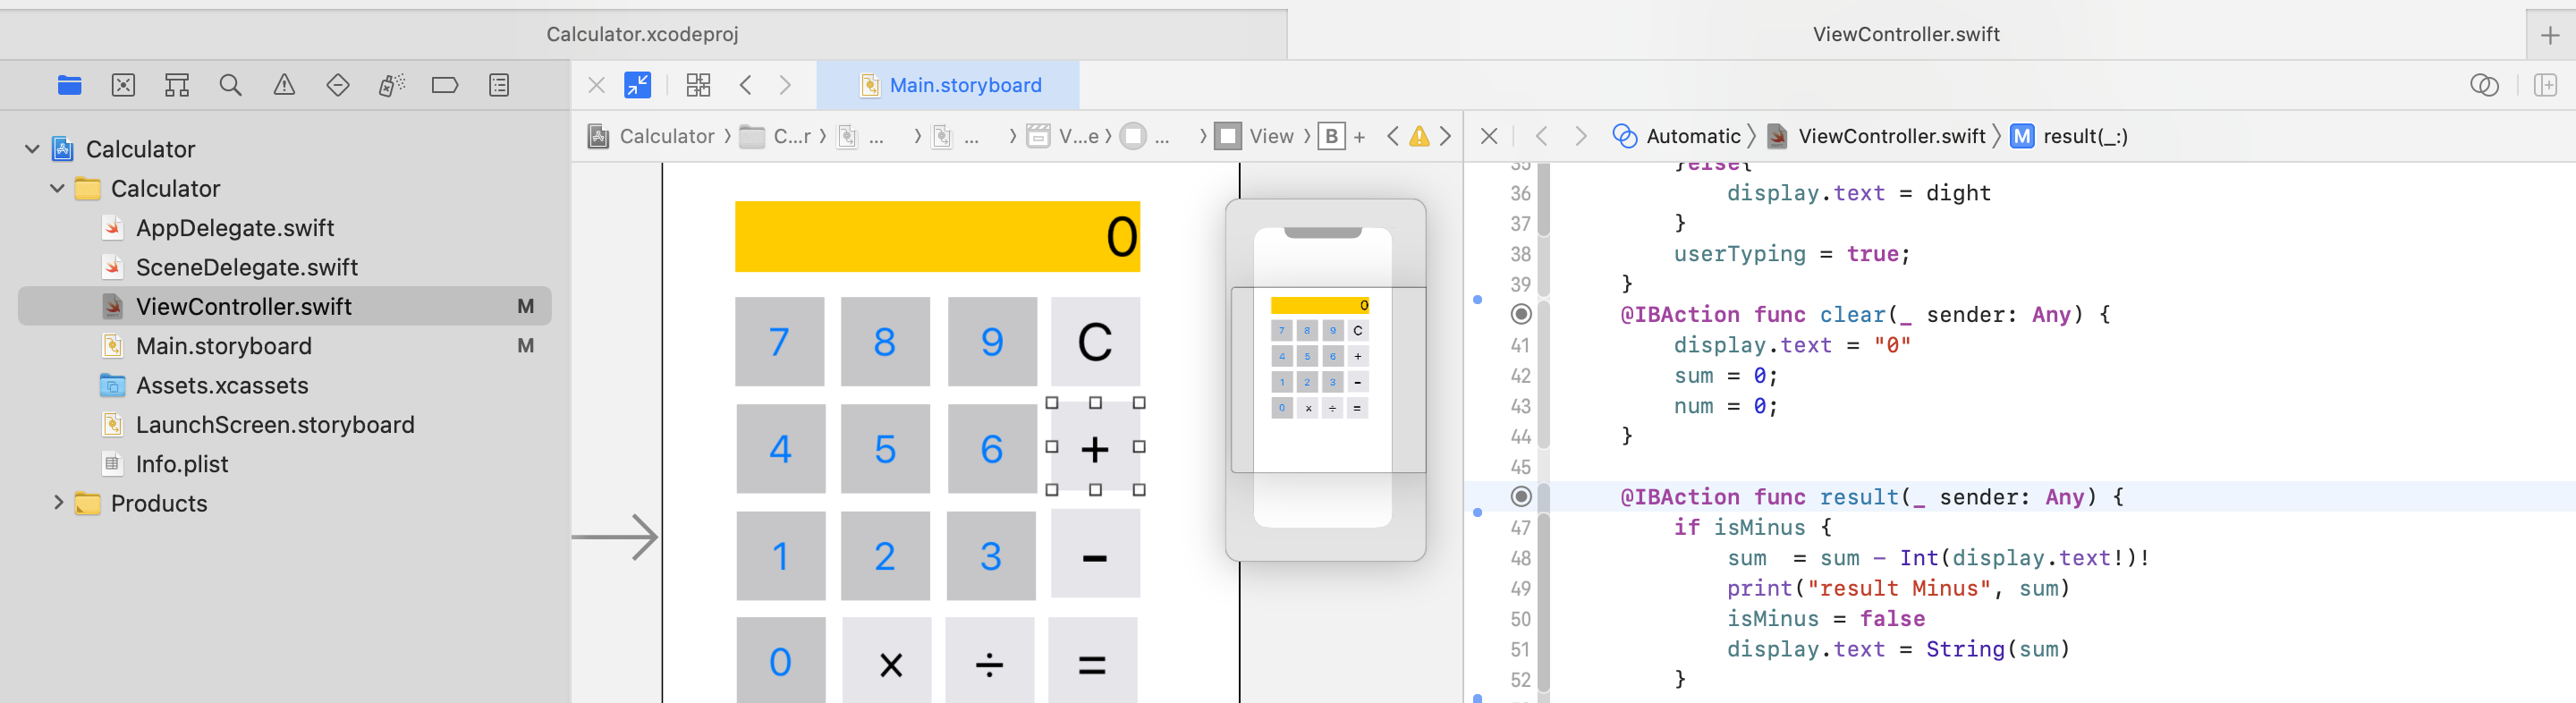Image resolution: width=2576 pixels, height=703 pixels.
Task: Select the yellow display label
Action: click(x=937, y=237)
